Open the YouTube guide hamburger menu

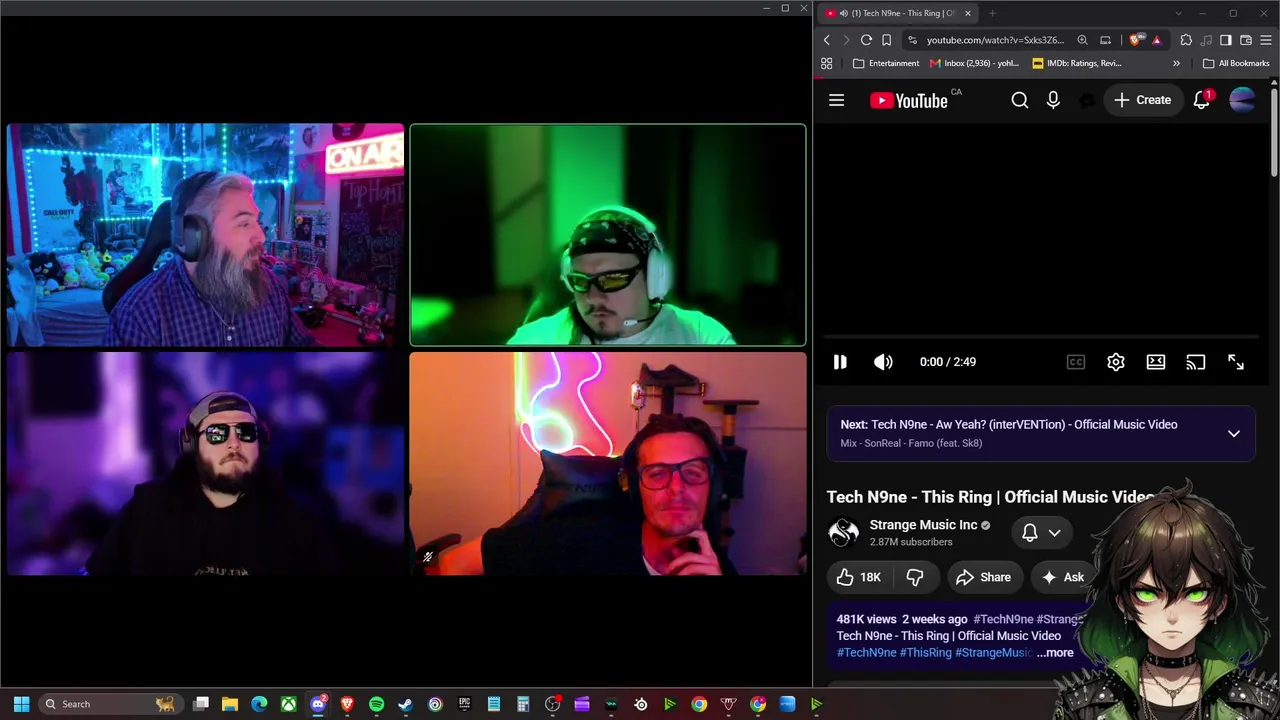coord(837,100)
